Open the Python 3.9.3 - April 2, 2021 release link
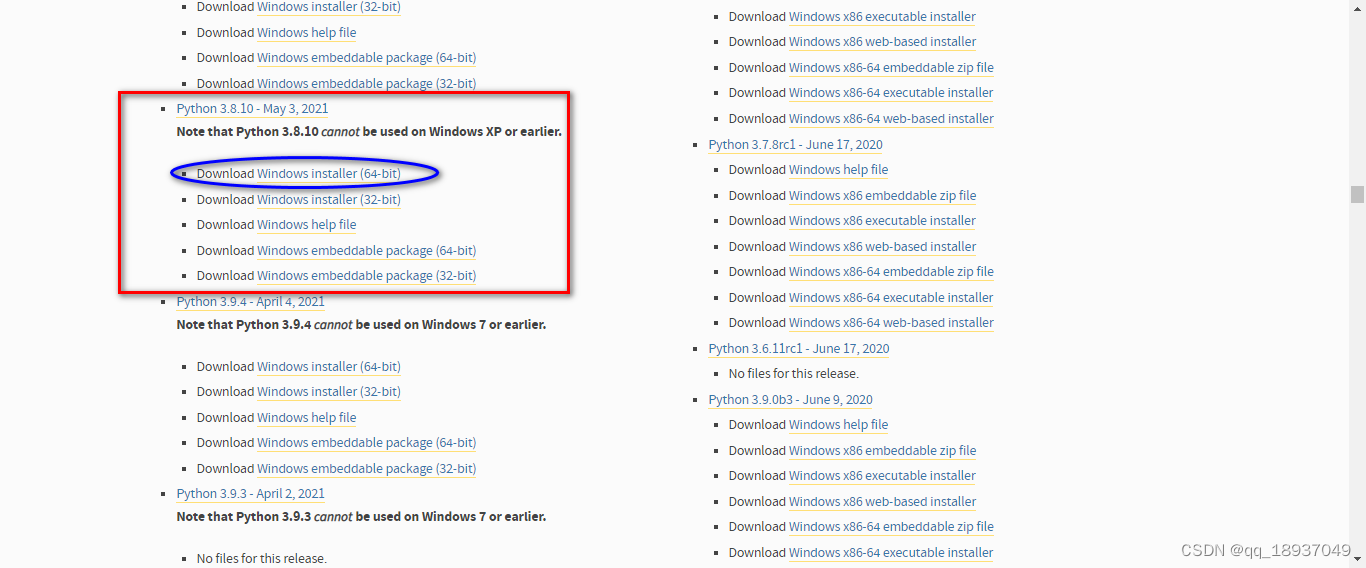Viewport: 1366px width, 568px height. pyautogui.click(x=250, y=494)
